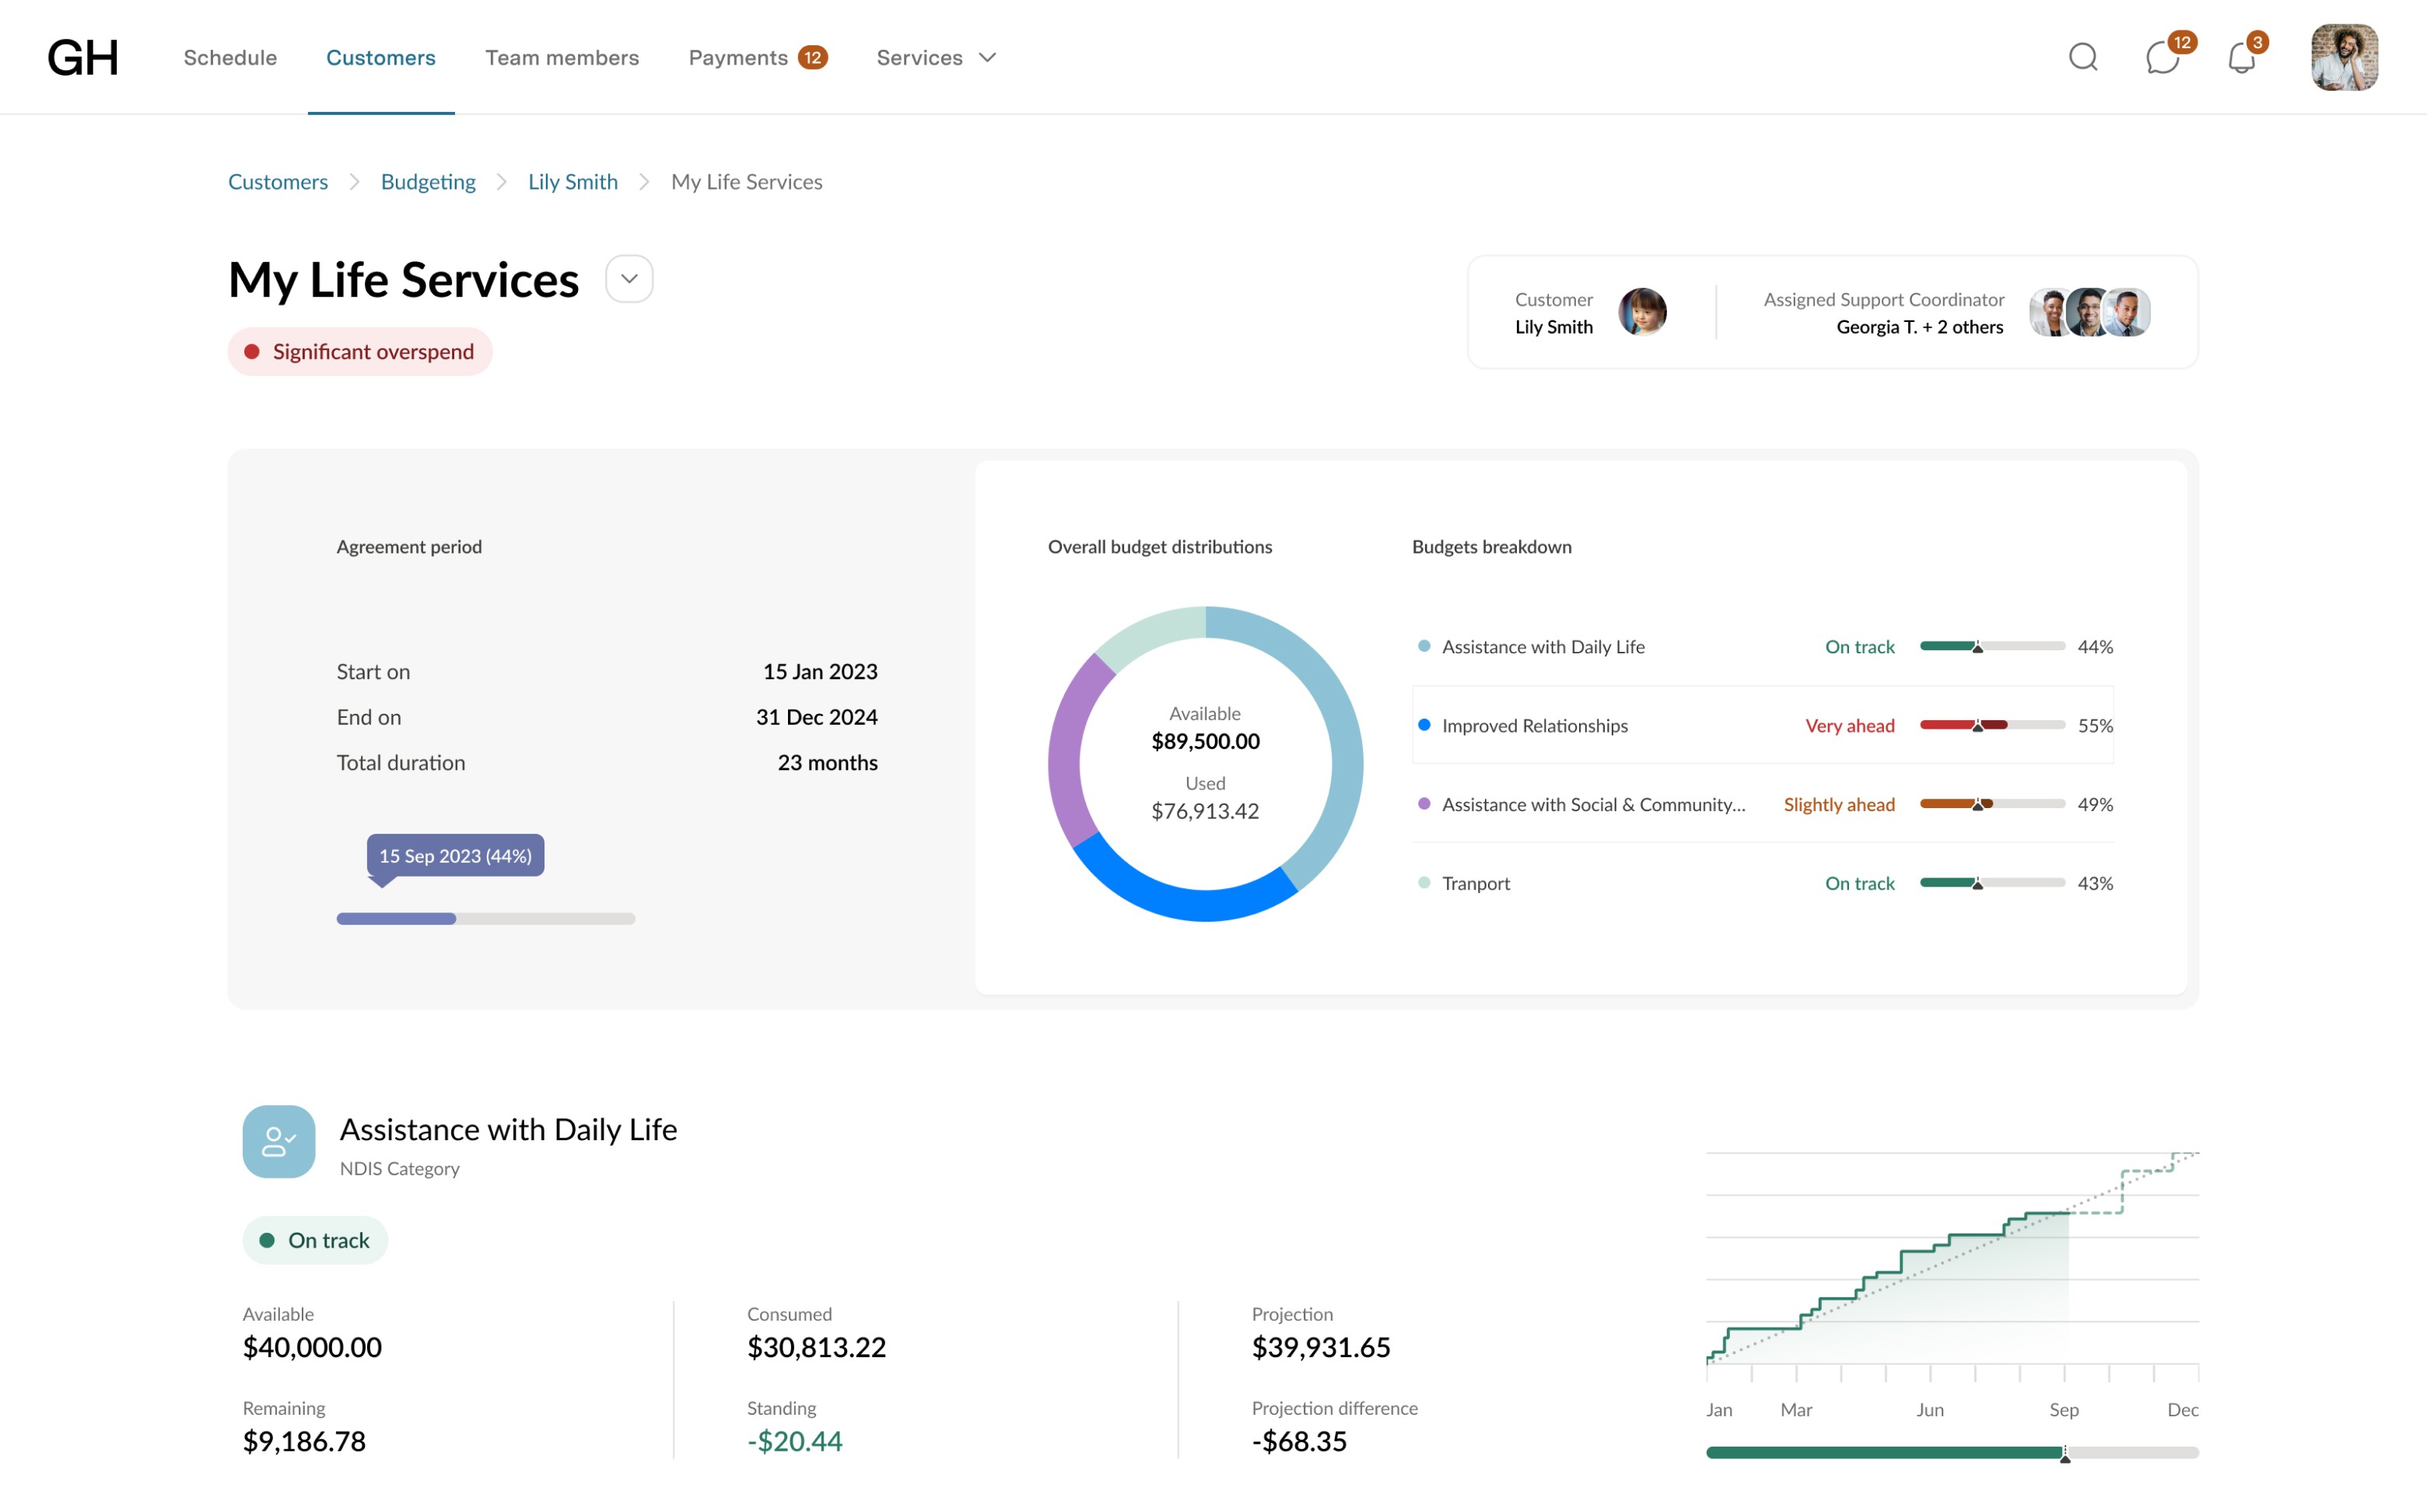
Task: Click the Tranport budget row
Action: (x=1762, y=883)
